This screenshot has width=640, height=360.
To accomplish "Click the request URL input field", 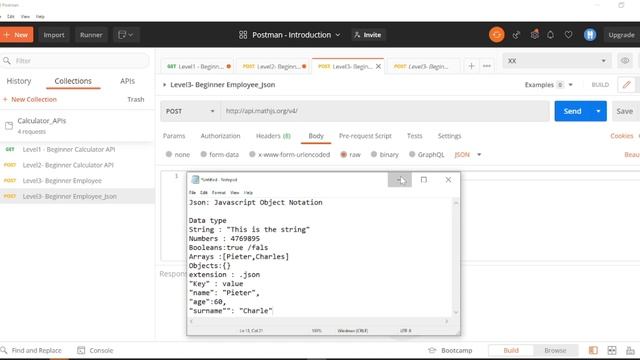I will pos(385,111).
